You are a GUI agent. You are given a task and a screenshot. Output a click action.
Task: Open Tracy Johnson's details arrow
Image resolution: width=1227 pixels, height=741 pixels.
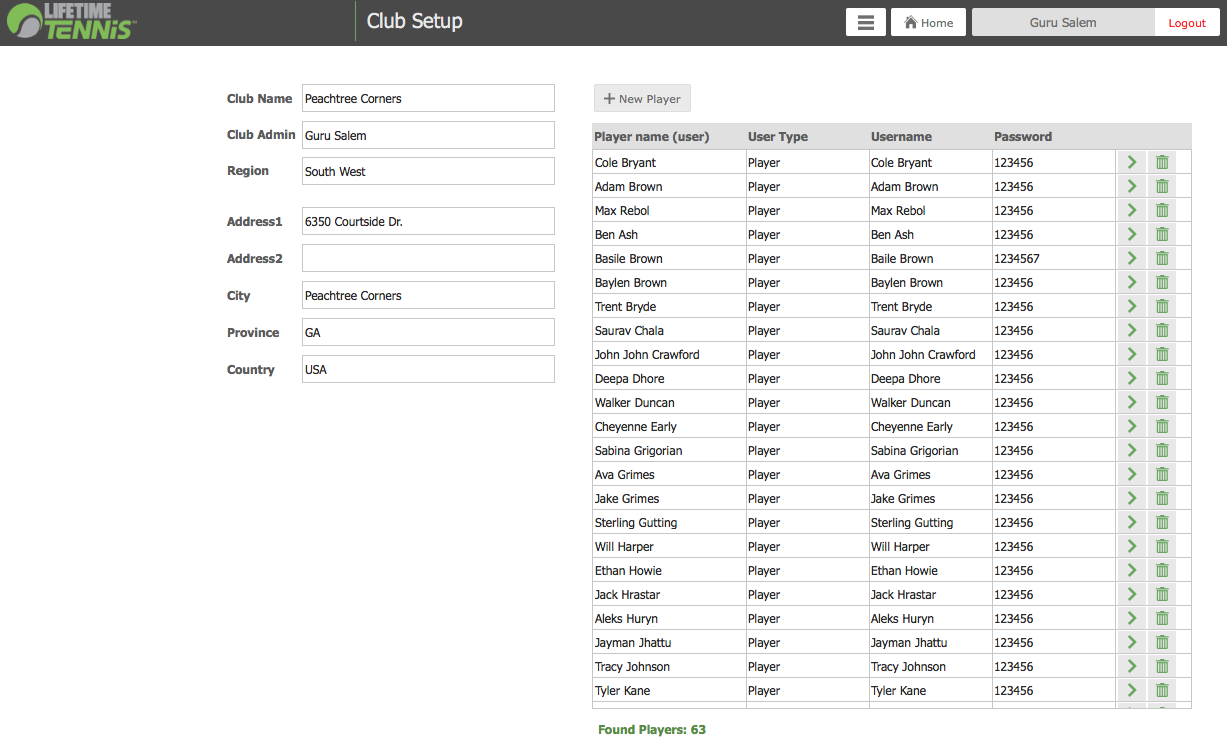pos(1132,666)
